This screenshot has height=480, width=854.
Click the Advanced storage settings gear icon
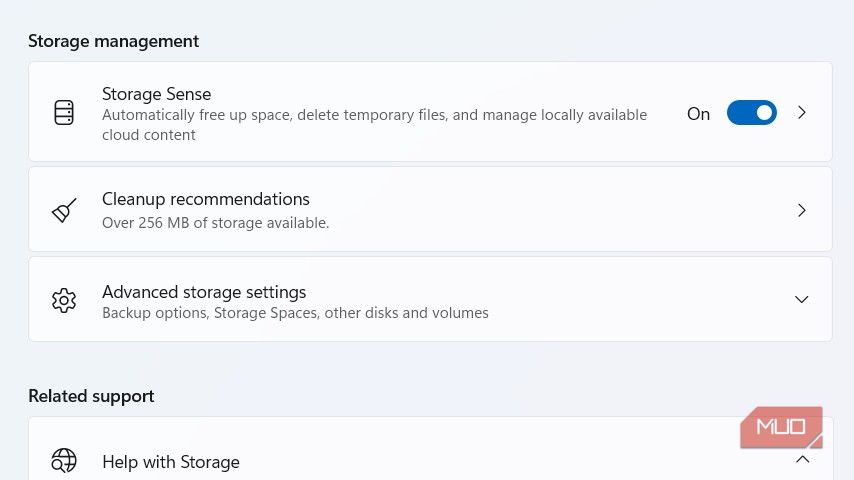tap(64, 300)
